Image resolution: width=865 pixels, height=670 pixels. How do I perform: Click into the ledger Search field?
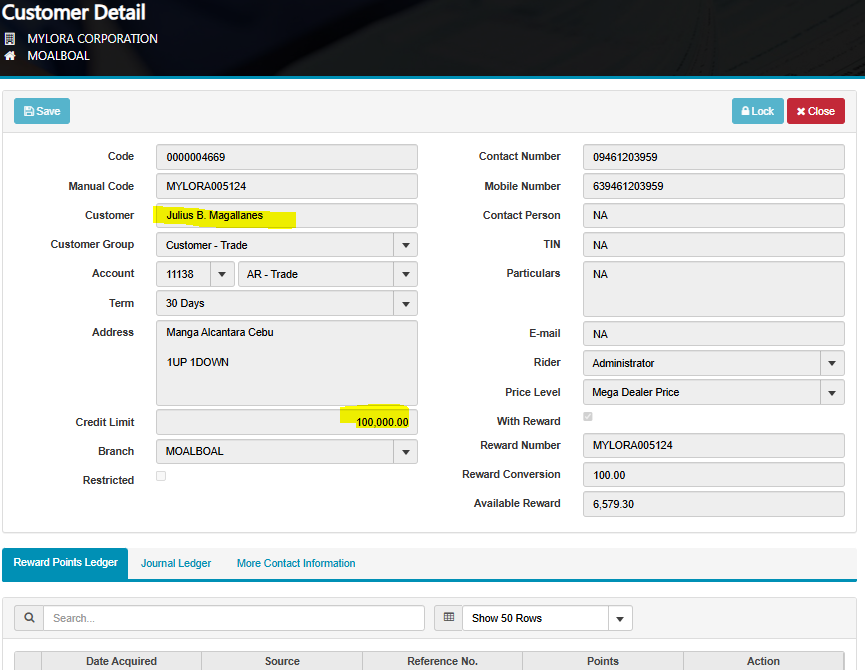point(233,618)
